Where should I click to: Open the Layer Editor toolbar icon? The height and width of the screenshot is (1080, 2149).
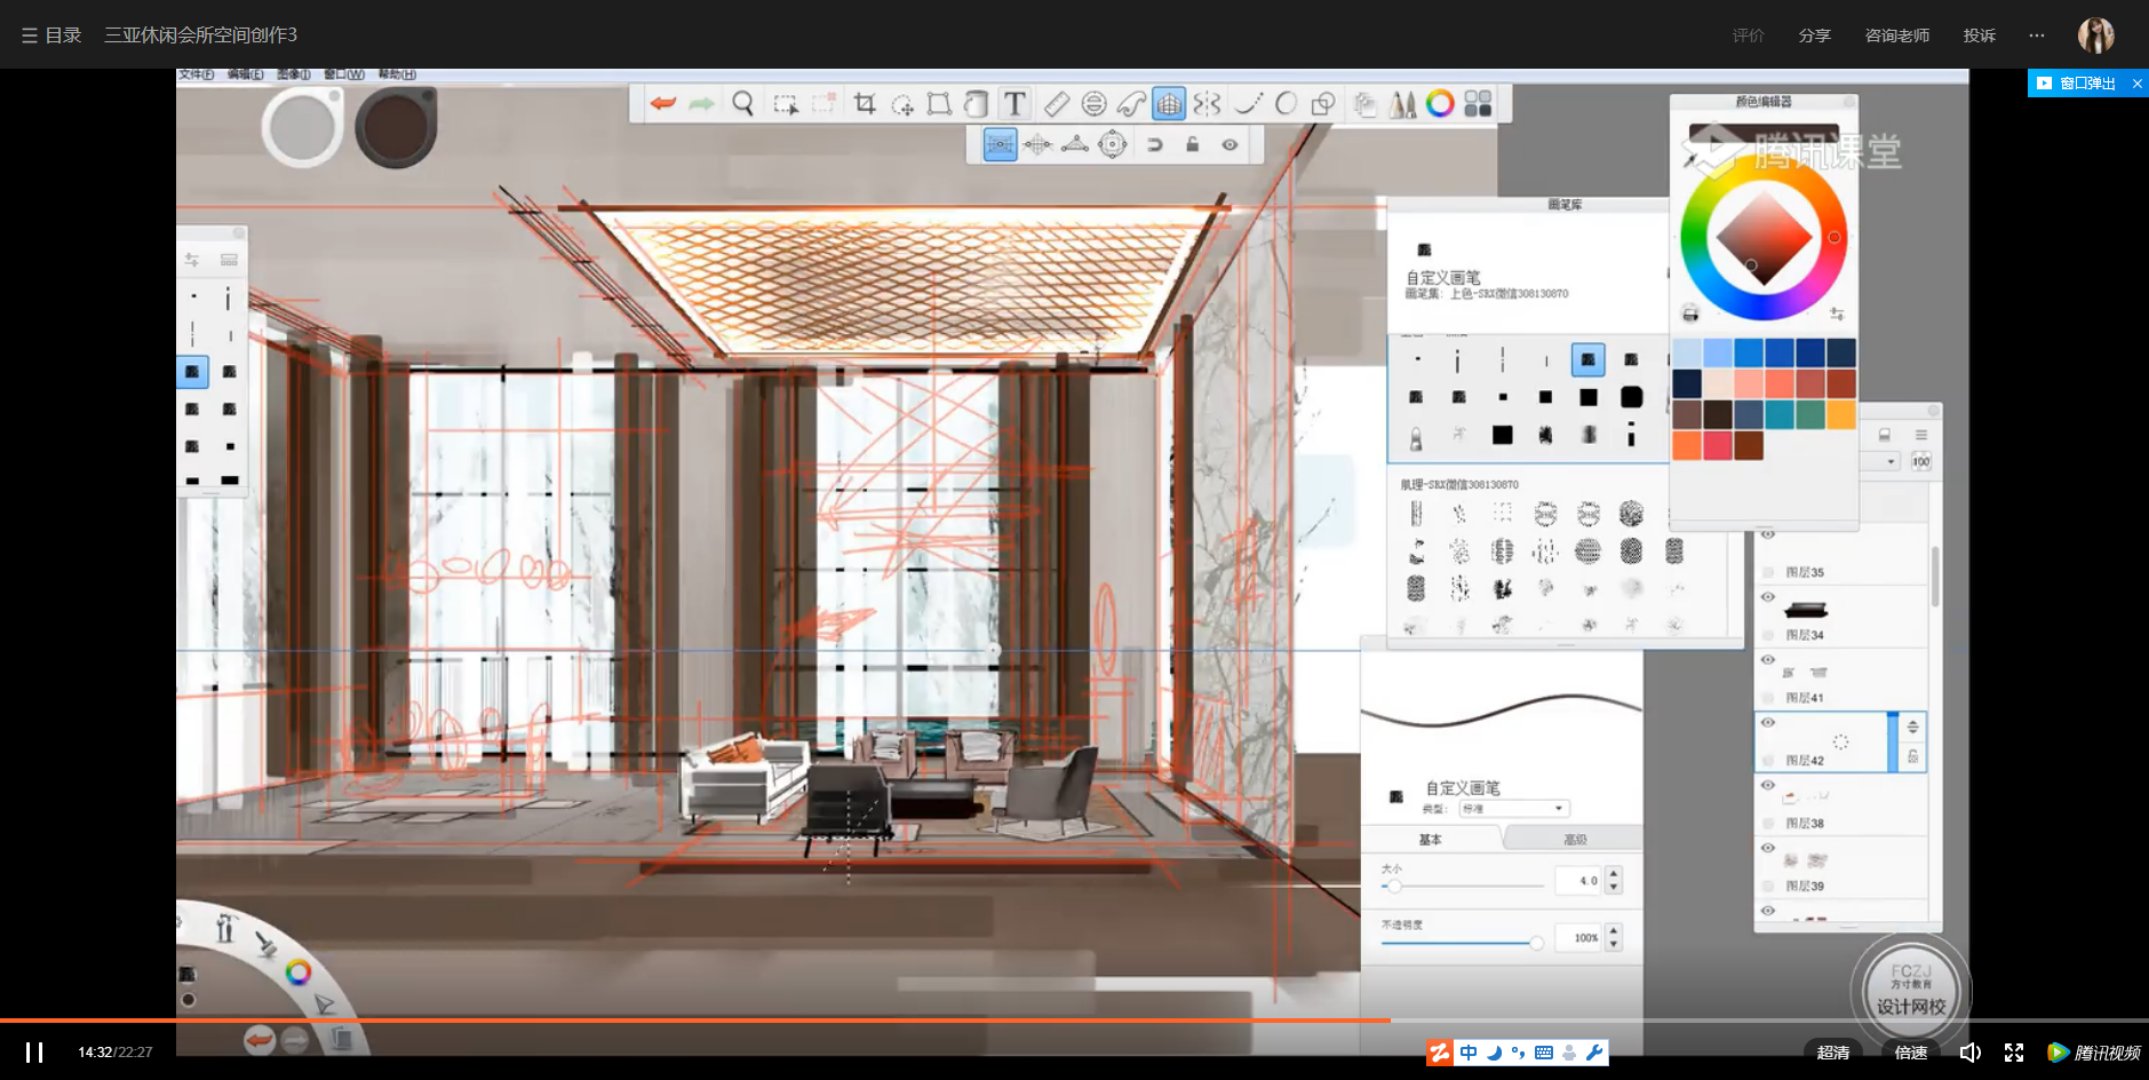[1364, 104]
